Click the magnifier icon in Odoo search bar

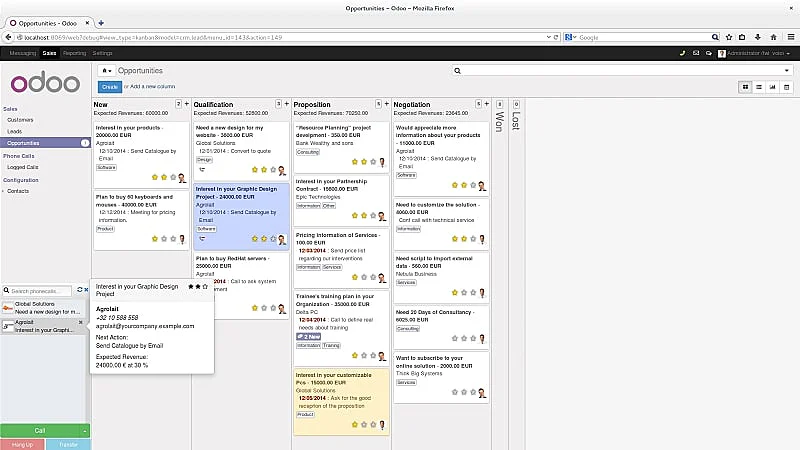click(458, 71)
